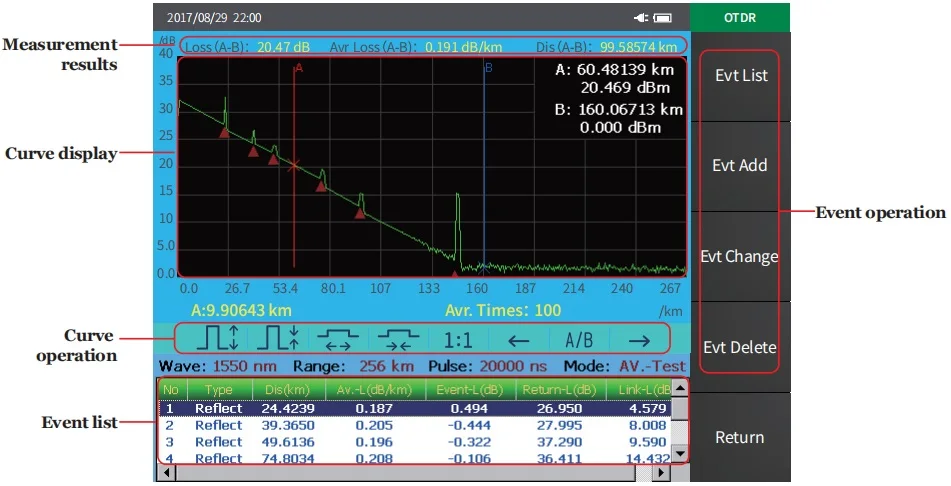This screenshot has width=951, height=486.
Task: Select event row 1 at 24.4239 km
Action: coord(415,408)
